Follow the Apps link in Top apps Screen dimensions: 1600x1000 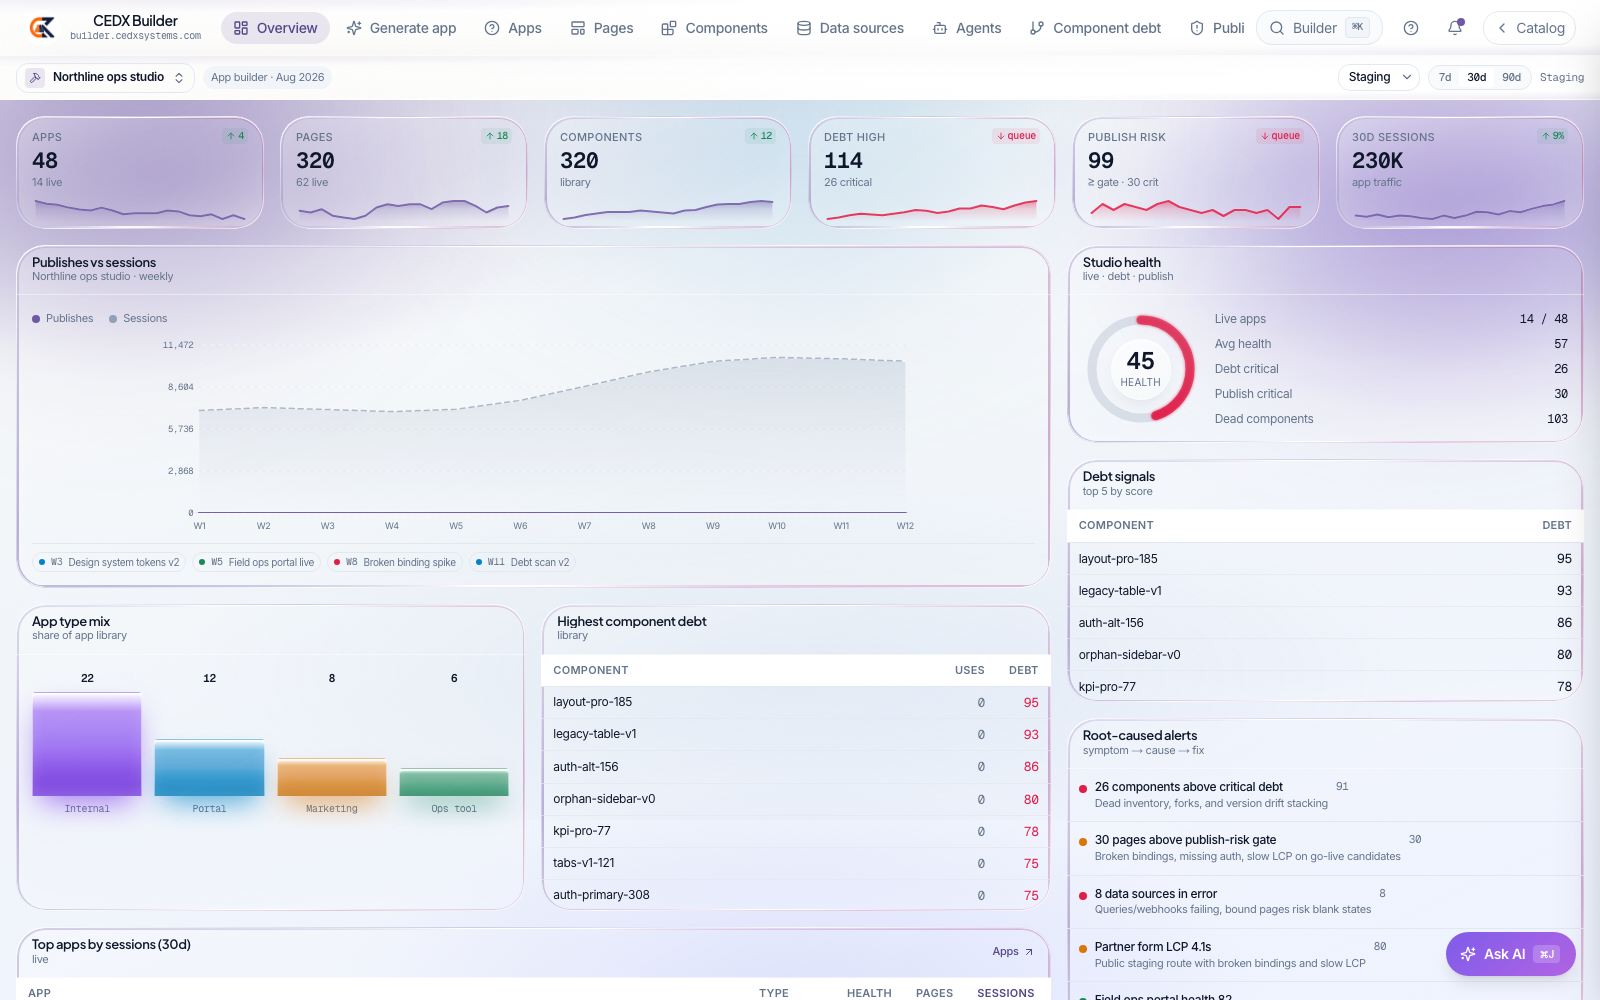pyautogui.click(x=1012, y=952)
